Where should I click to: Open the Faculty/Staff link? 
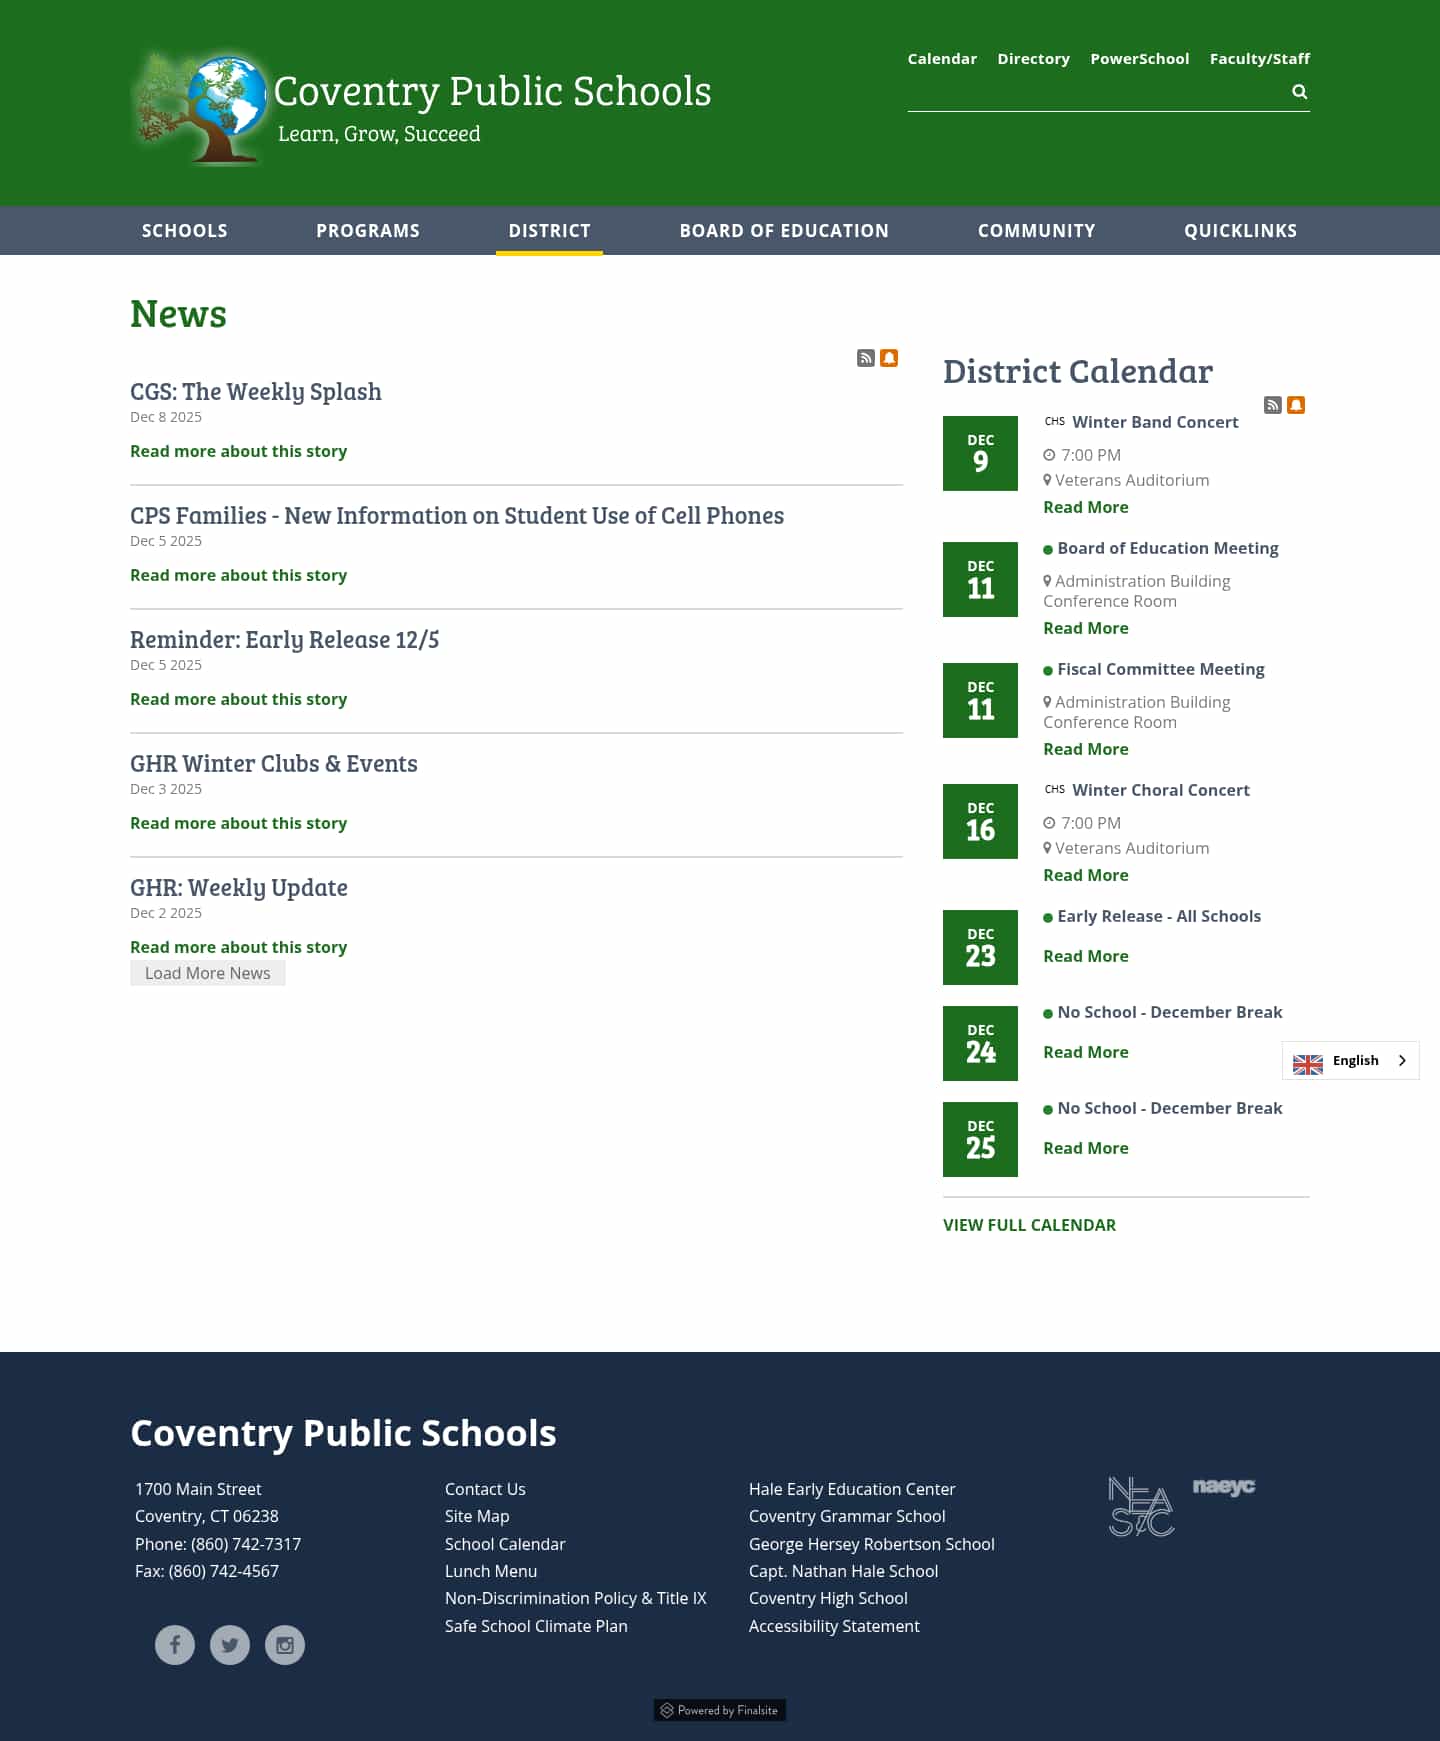pos(1259,59)
